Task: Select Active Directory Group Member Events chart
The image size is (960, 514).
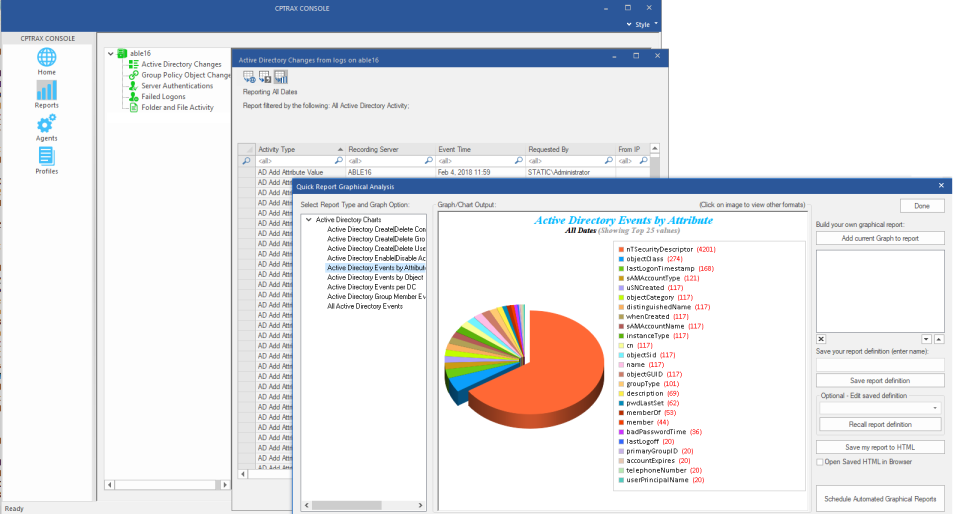Action: [376, 297]
